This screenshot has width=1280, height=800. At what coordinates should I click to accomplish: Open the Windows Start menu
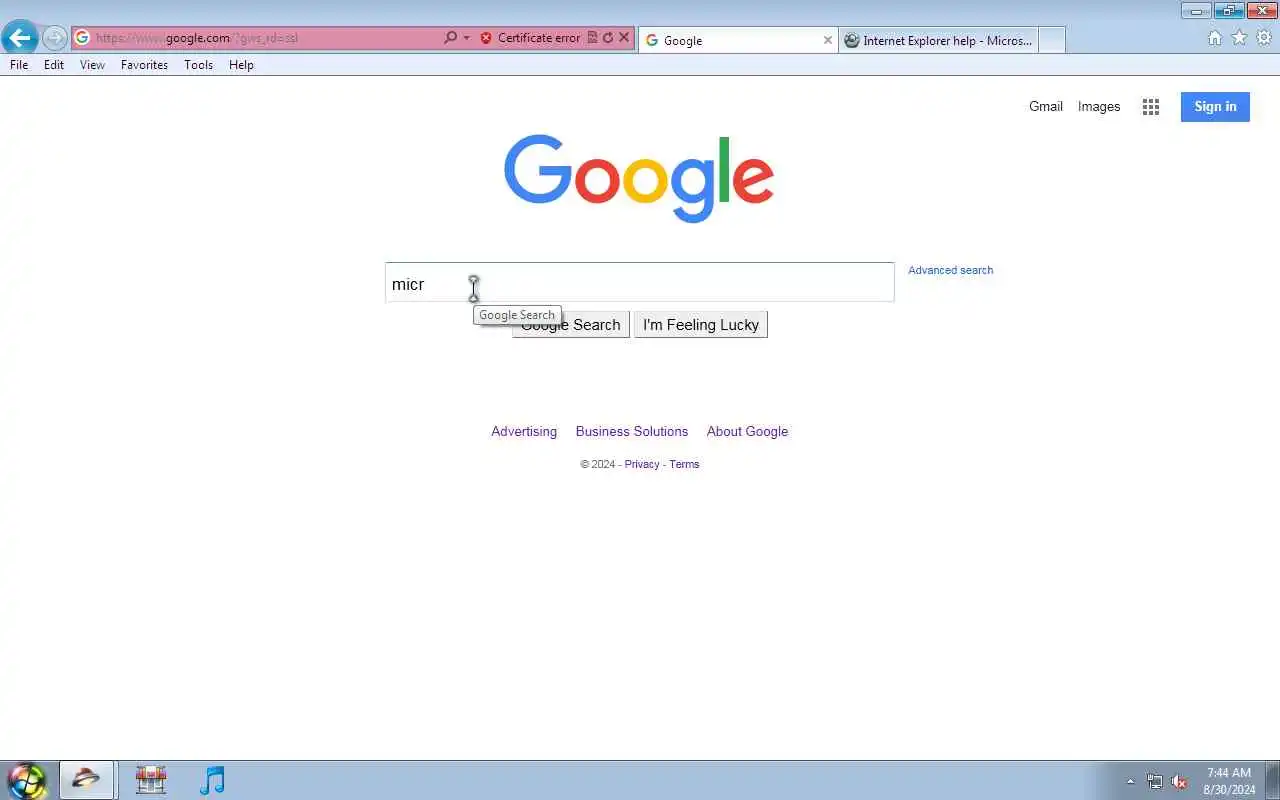26,780
